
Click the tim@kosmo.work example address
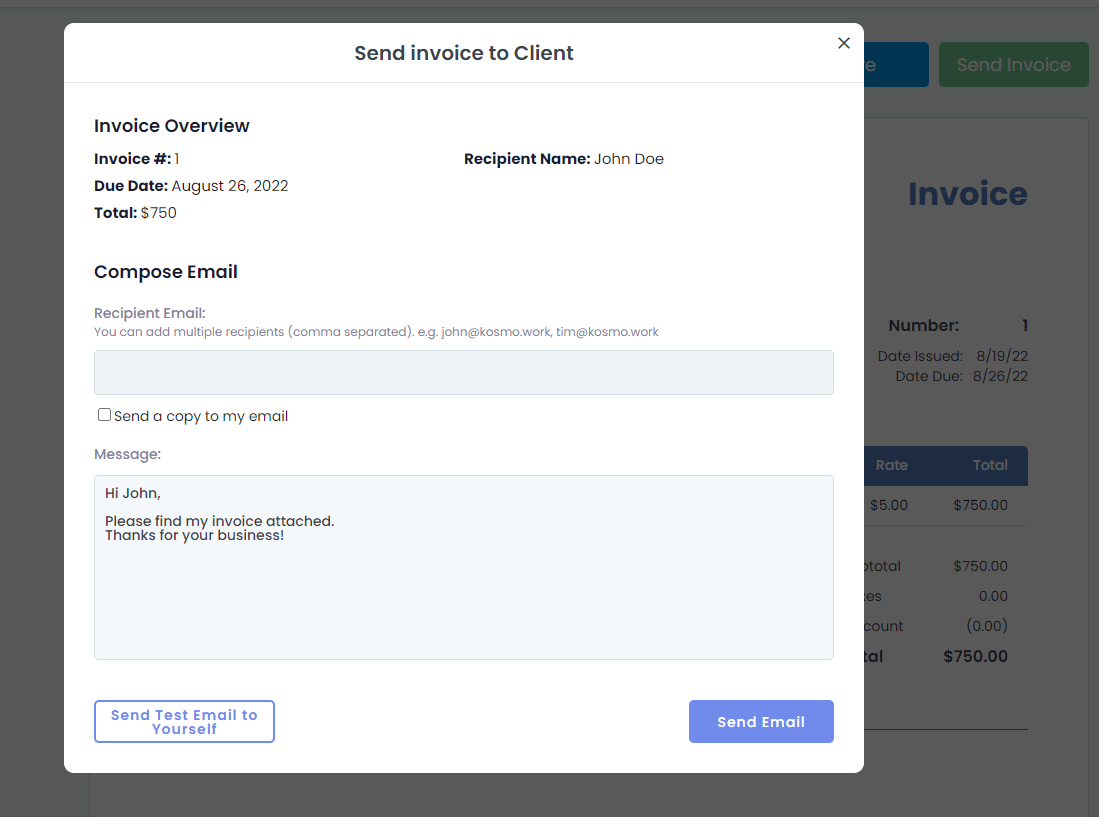[x=608, y=331]
